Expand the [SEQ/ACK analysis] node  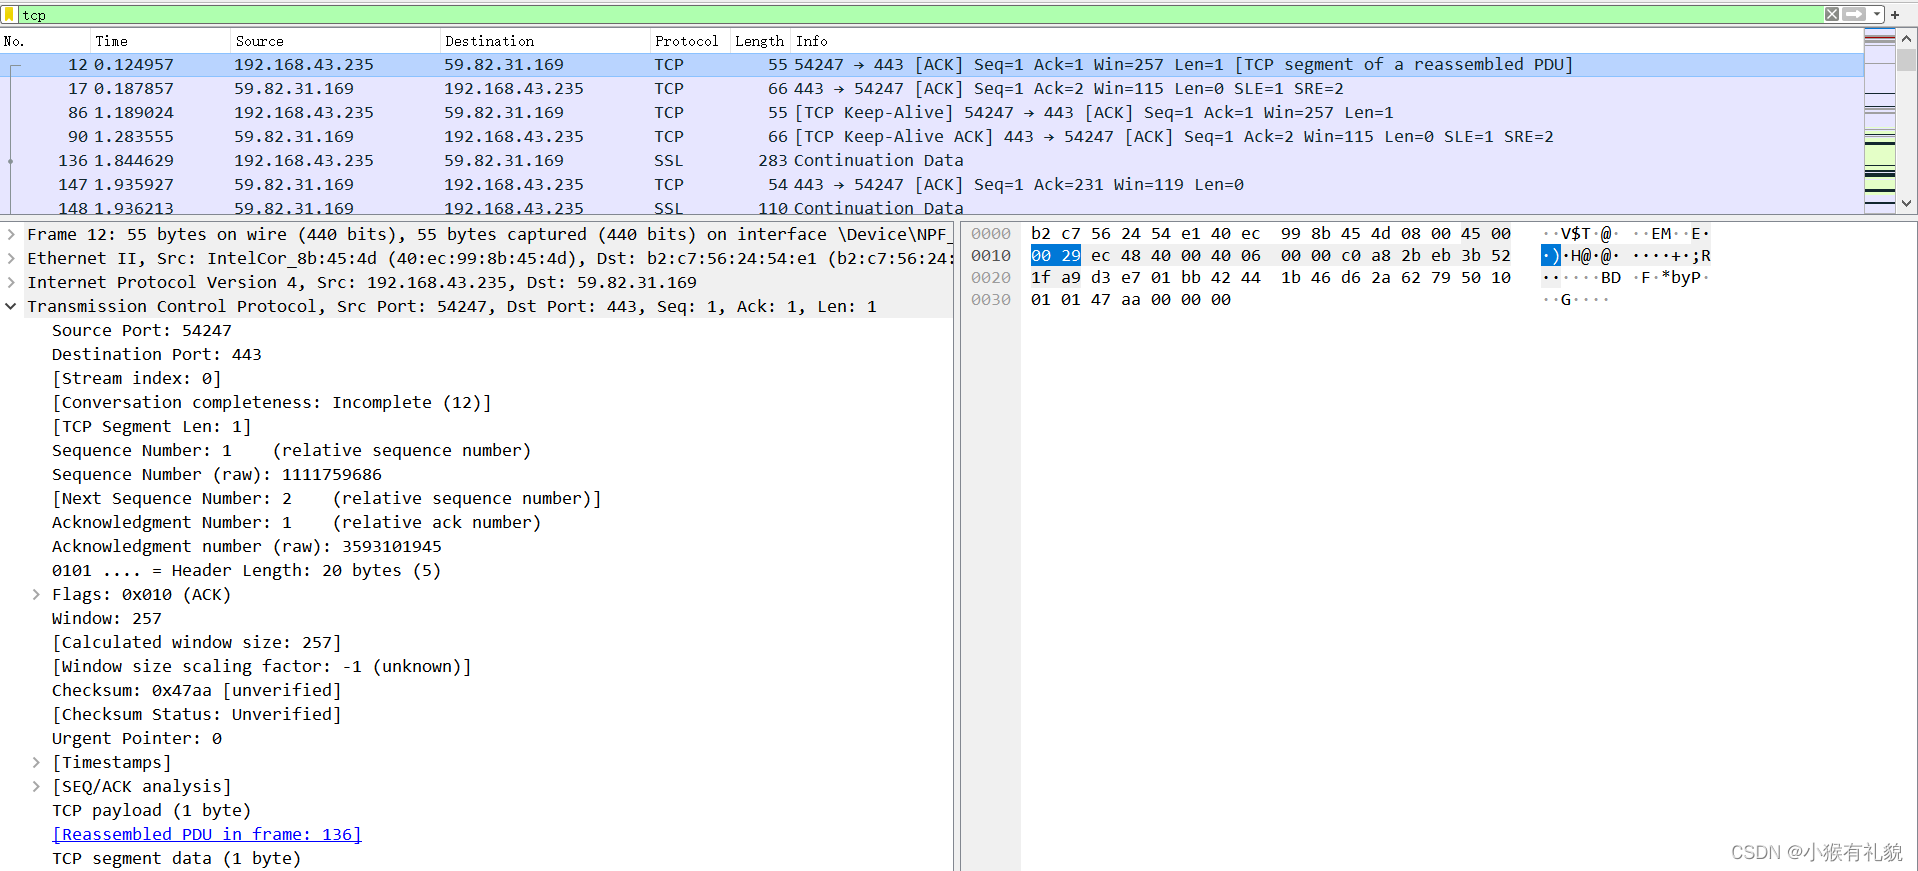pos(36,786)
